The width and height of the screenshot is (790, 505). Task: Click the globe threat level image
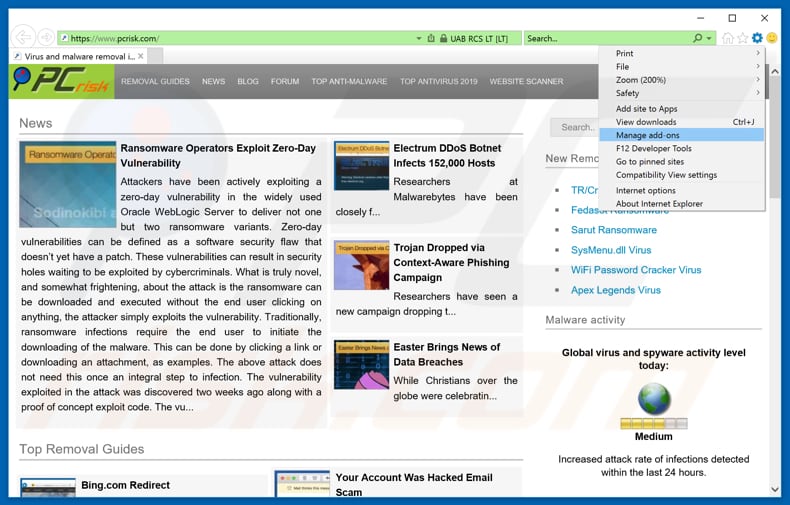pos(654,399)
